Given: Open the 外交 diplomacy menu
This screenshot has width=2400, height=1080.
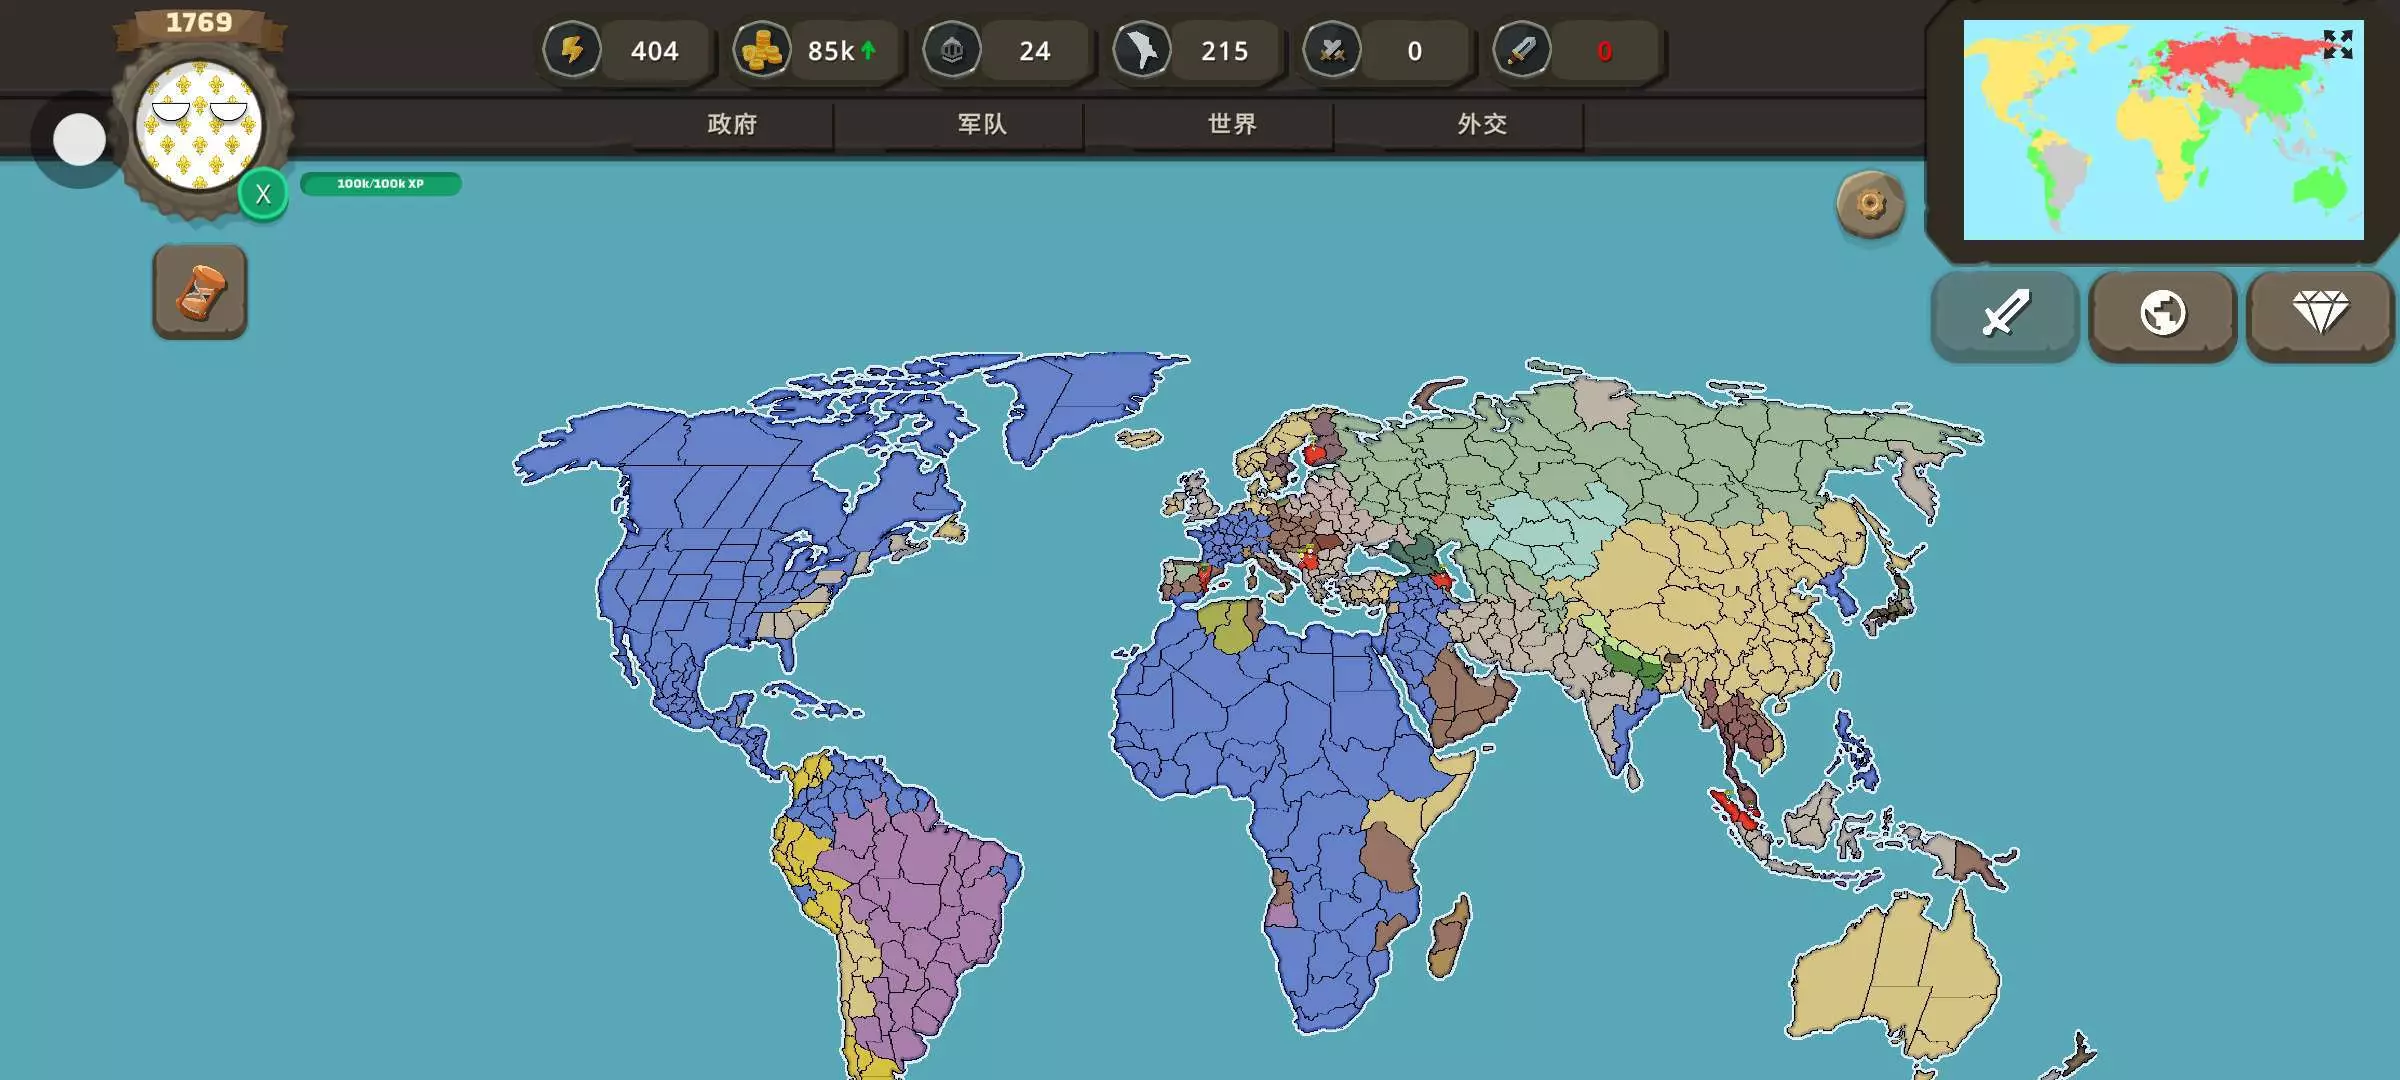Looking at the screenshot, I should (1482, 124).
